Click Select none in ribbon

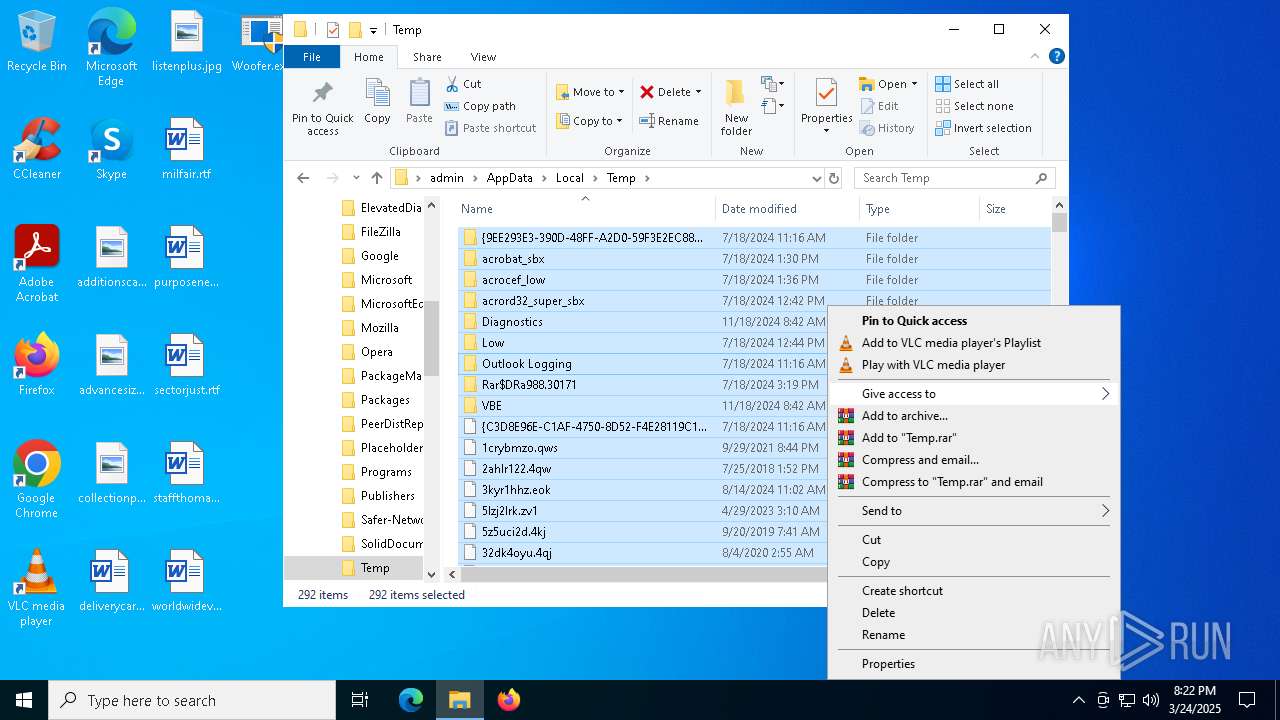(974, 106)
